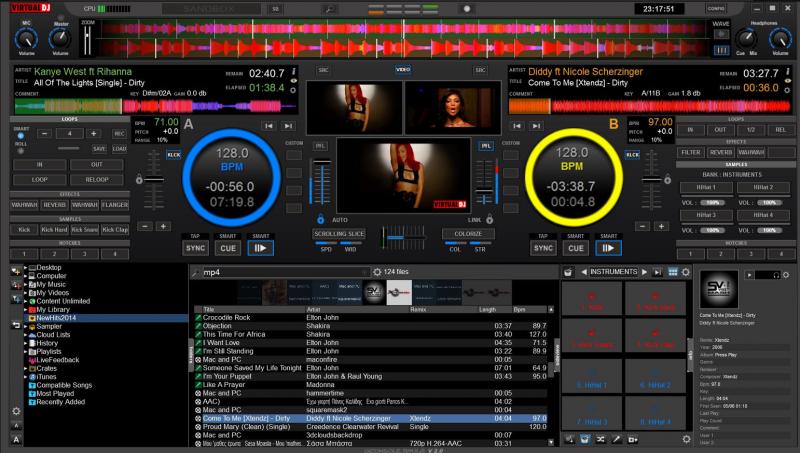Trigger the Kick Clap sample
800x453 pixels.
click(115, 230)
